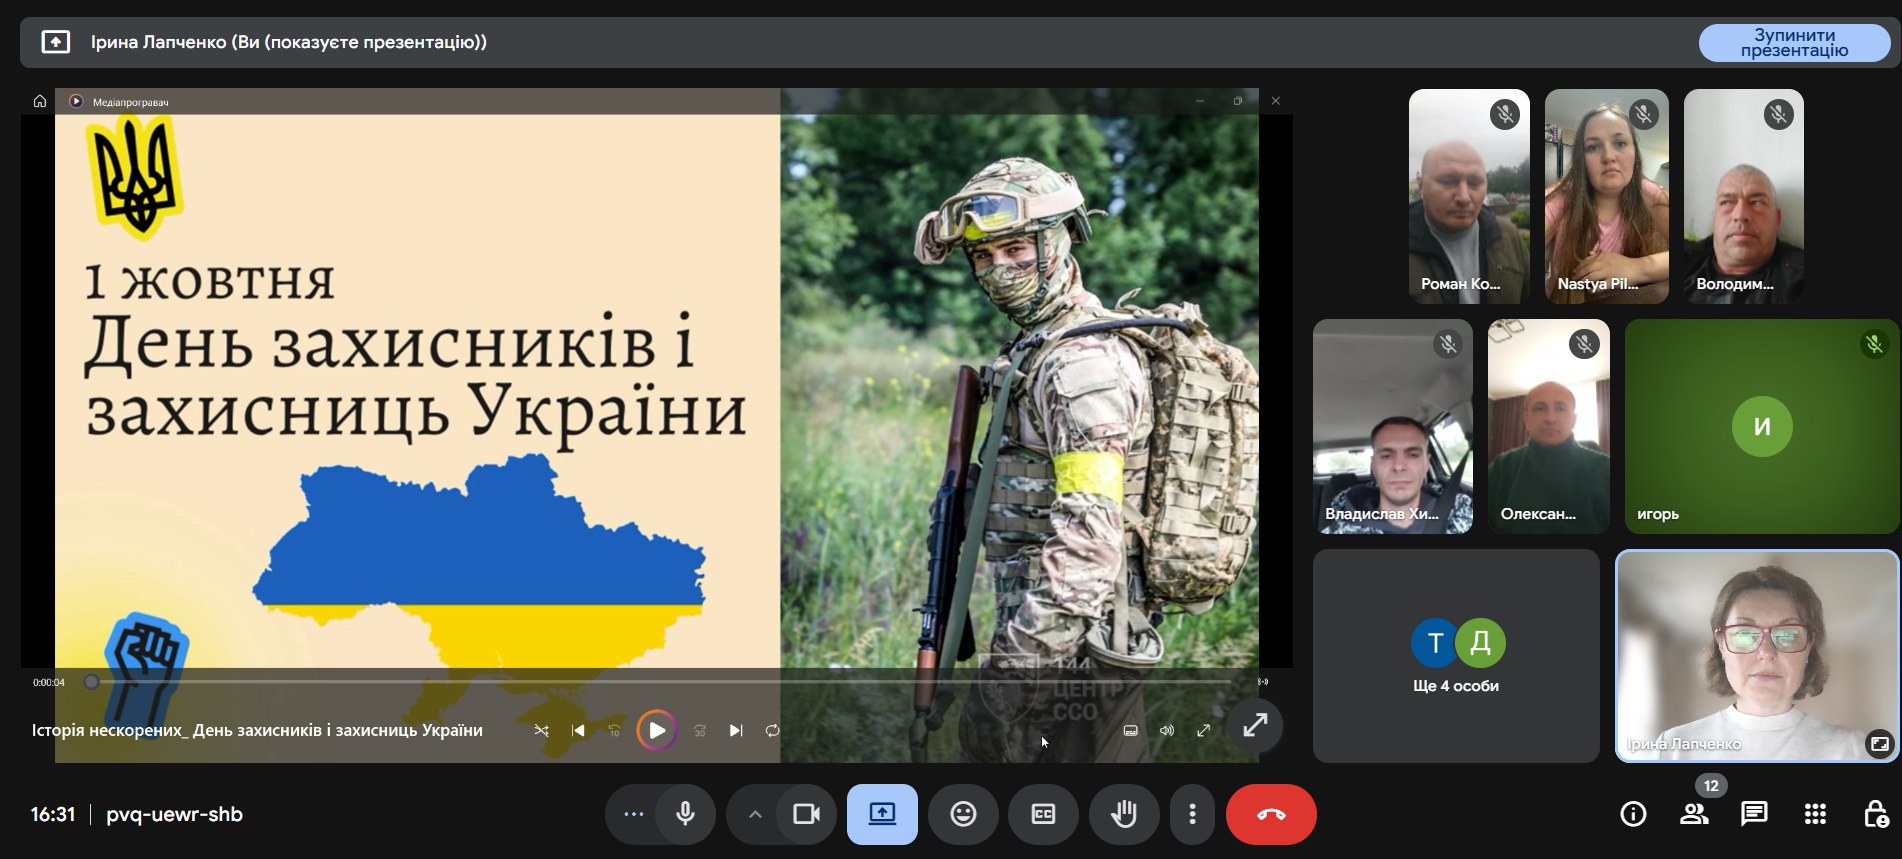Show the participants list

[x=1694, y=814]
